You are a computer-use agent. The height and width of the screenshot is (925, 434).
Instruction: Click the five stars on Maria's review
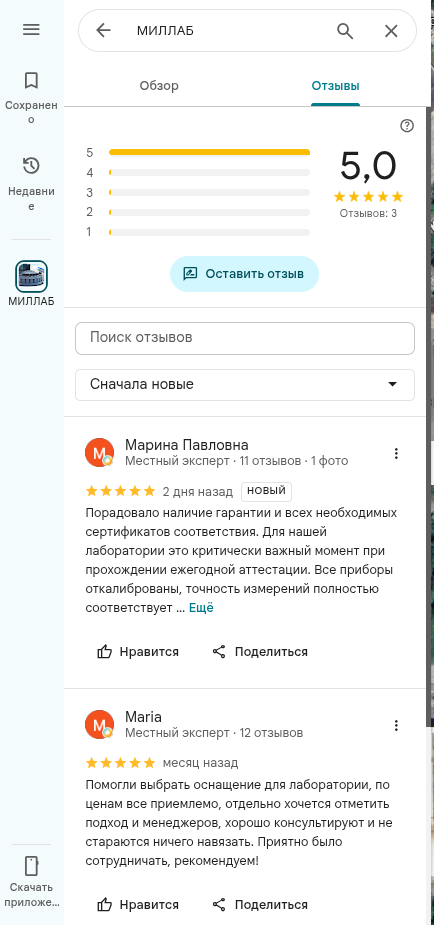120,763
